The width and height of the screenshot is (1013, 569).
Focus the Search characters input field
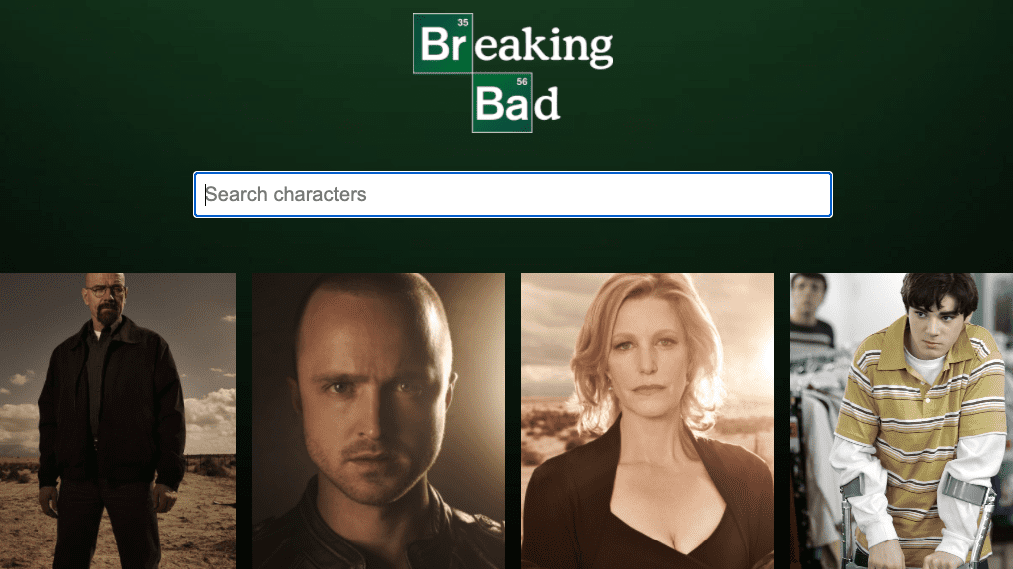[513, 194]
